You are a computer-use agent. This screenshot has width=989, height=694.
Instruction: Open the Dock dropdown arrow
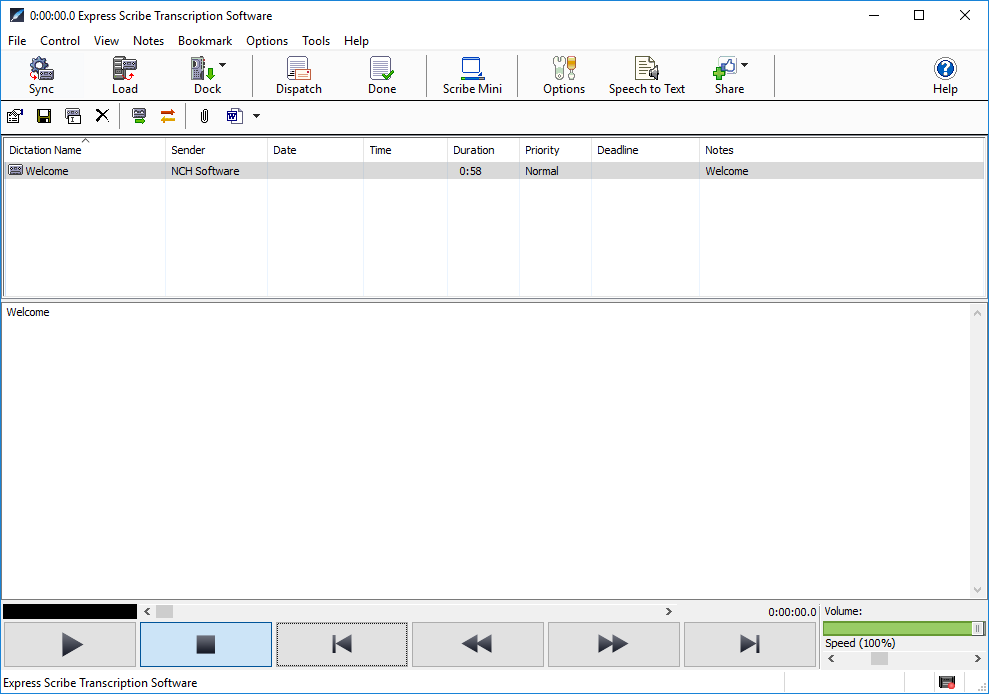coord(222,63)
